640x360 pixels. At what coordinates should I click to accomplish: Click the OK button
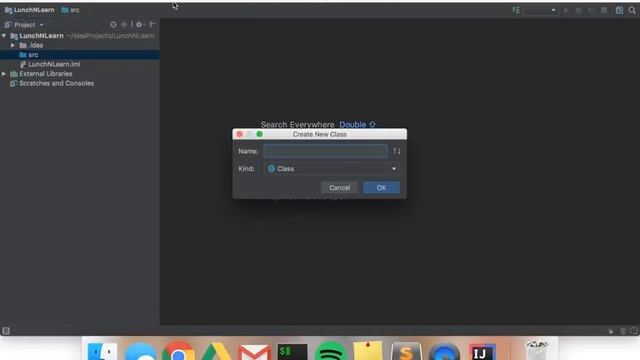point(381,187)
